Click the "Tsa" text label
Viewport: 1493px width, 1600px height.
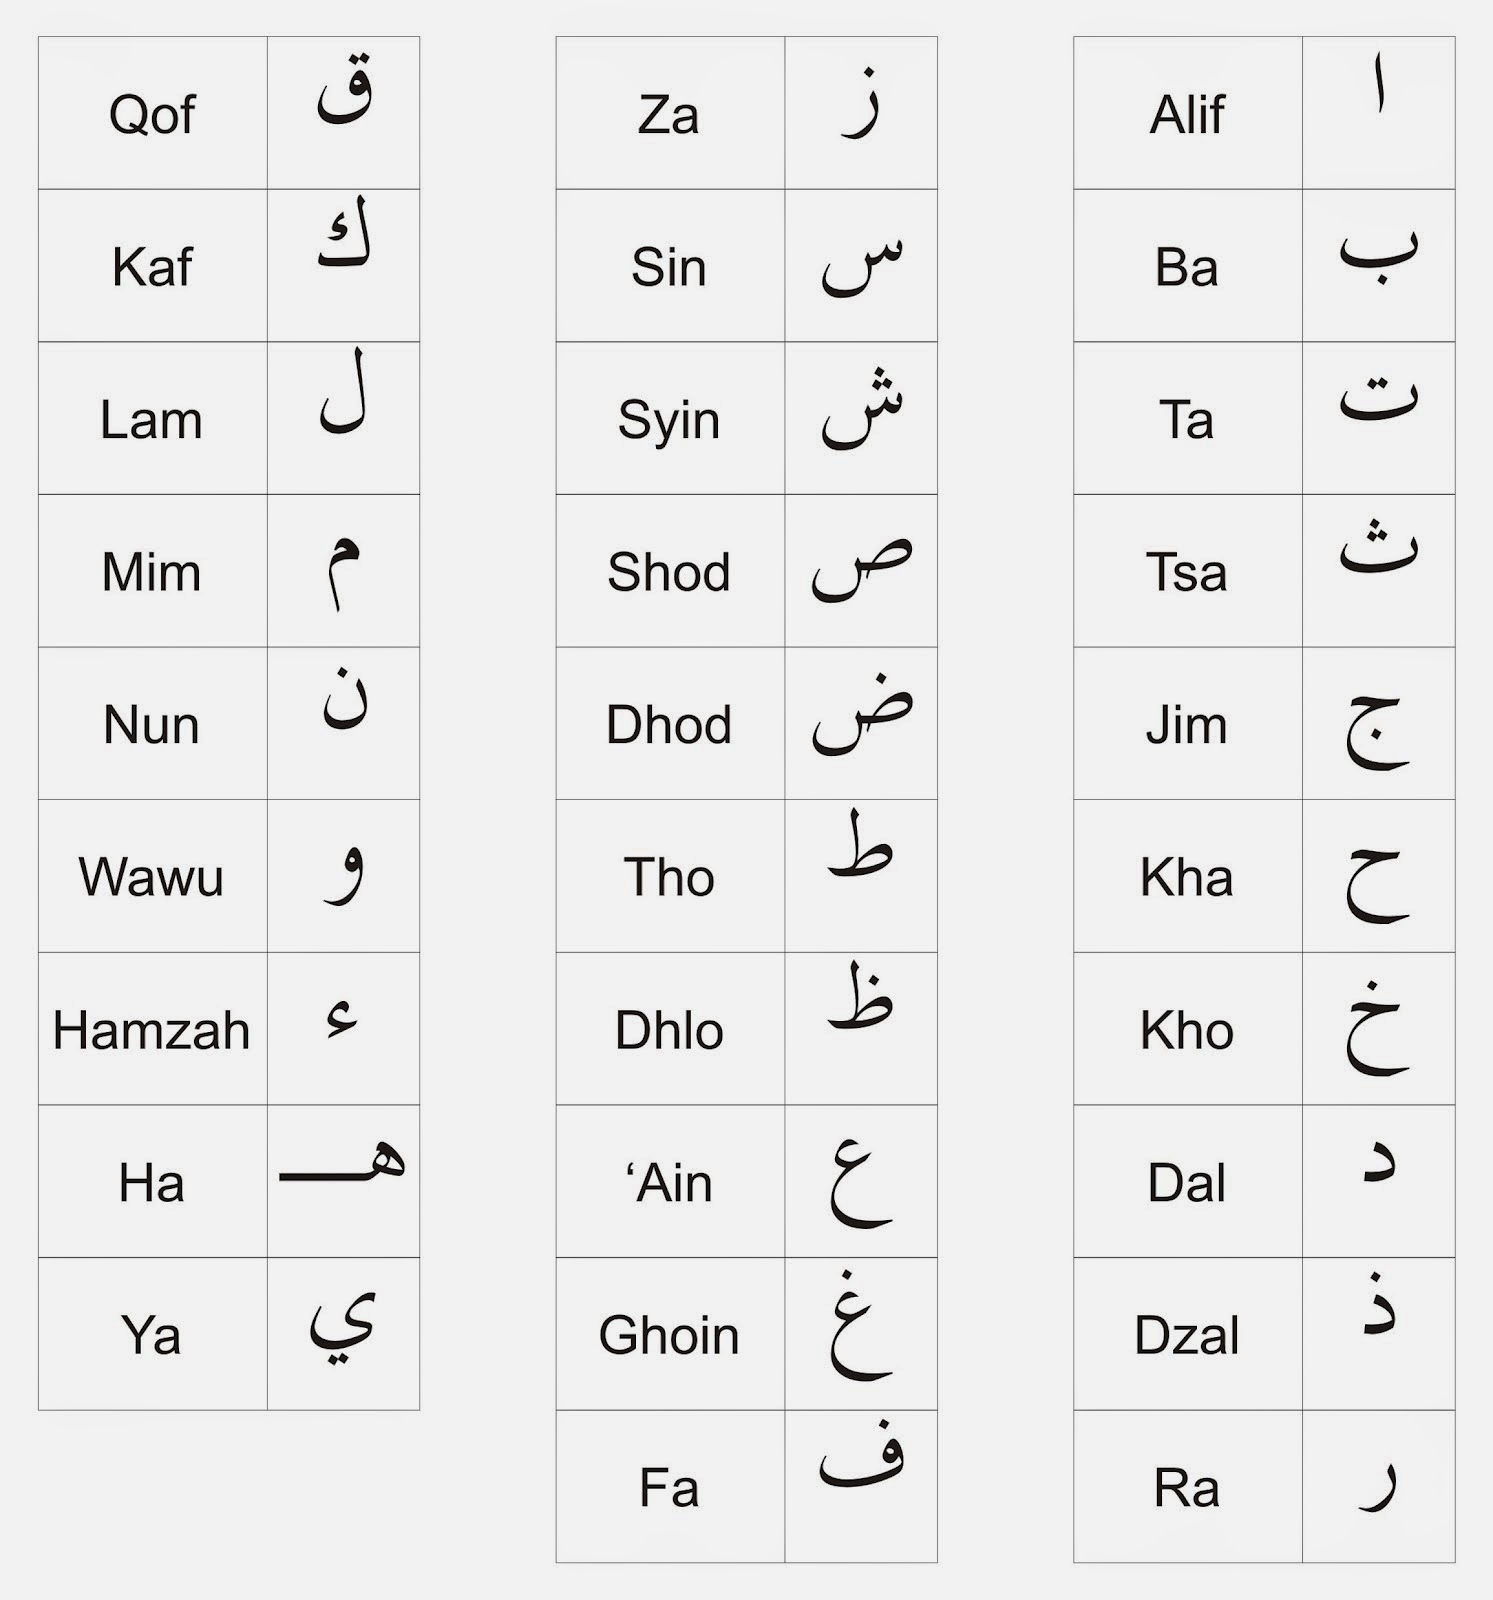click(1187, 572)
